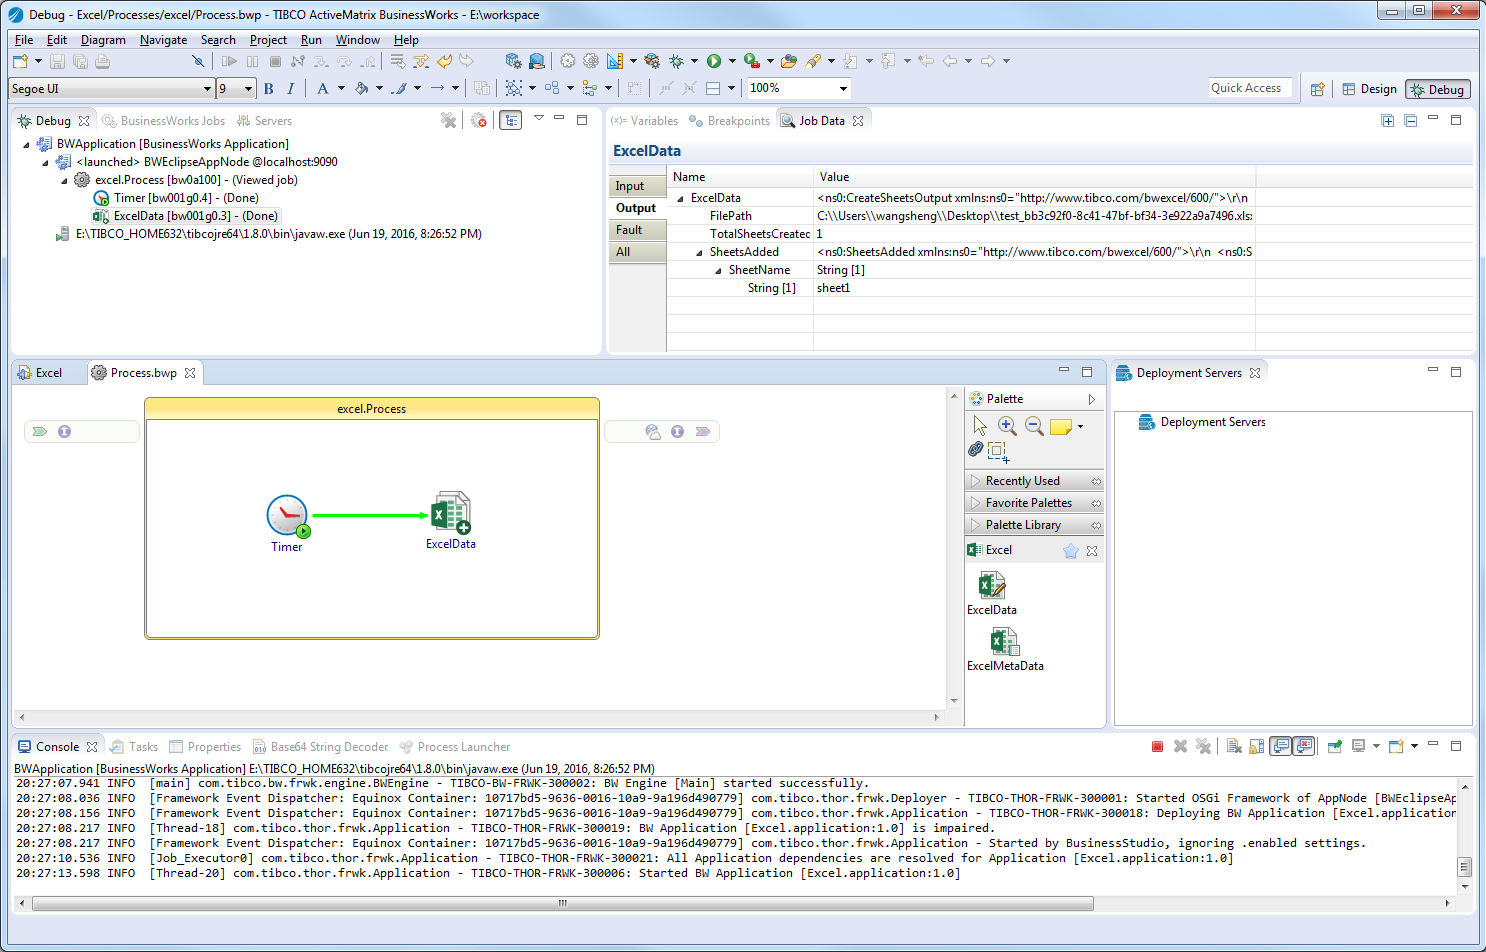Viewport: 1486px width, 952px height.
Task: Pick the ExcelMetaData activity in the palette
Action: click(x=1005, y=649)
